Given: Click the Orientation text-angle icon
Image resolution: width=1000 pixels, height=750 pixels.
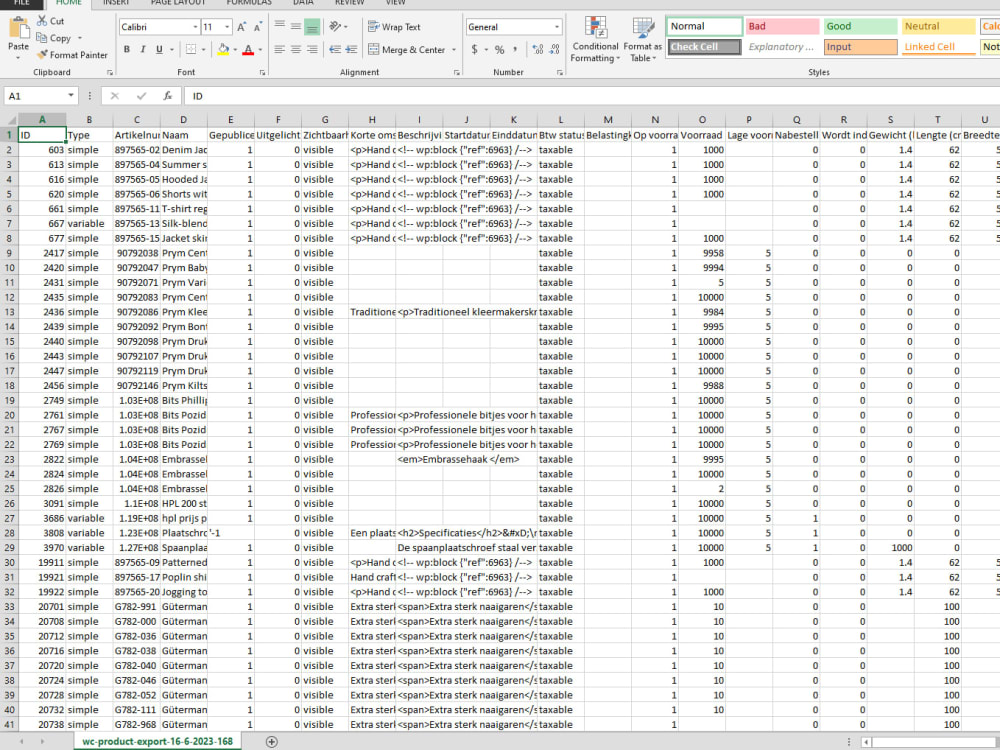Looking at the screenshot, I should click(335, 26).
